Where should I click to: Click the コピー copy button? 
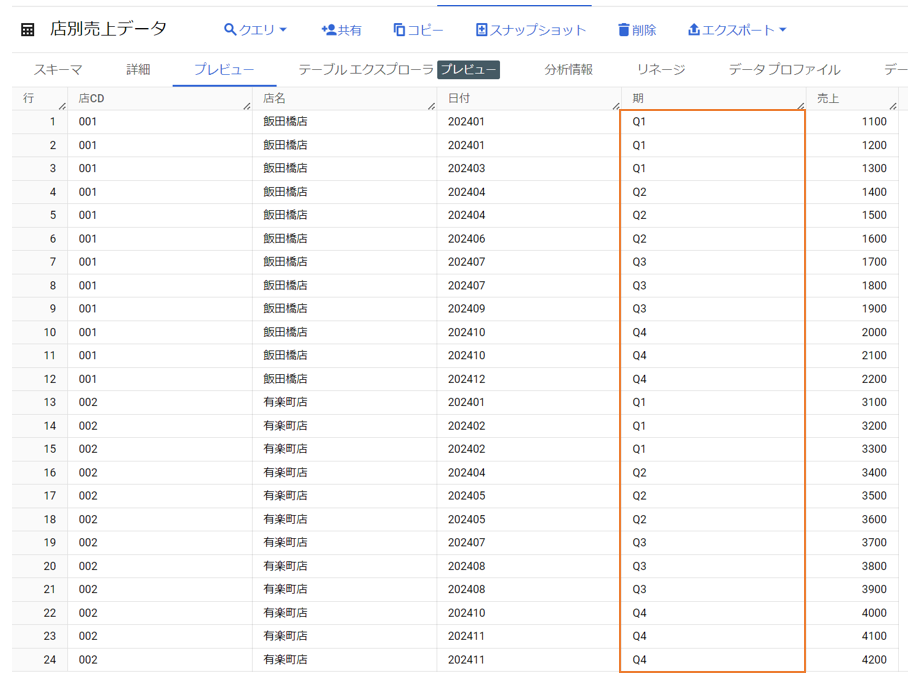pyautogui.click(x=418, y=30)
